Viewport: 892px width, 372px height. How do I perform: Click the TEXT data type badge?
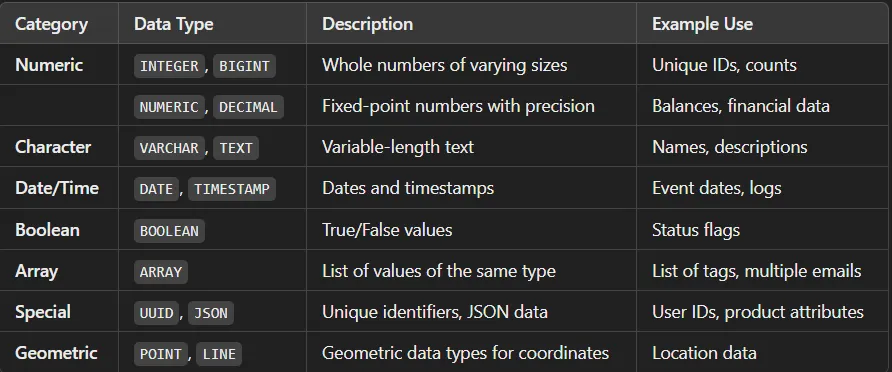point(236,148)
